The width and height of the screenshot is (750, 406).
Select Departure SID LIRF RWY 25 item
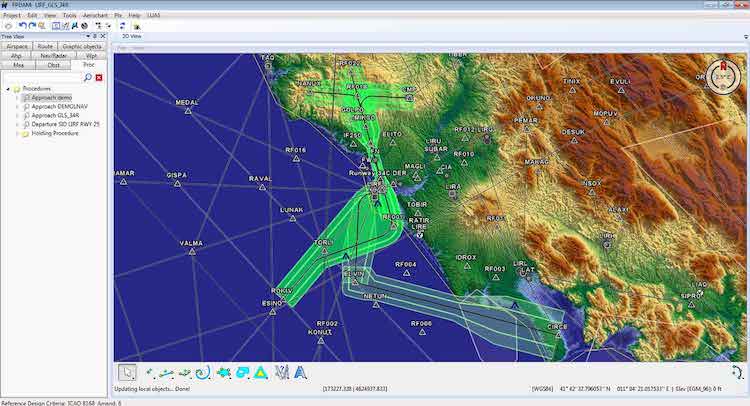(x=66, y=124)
